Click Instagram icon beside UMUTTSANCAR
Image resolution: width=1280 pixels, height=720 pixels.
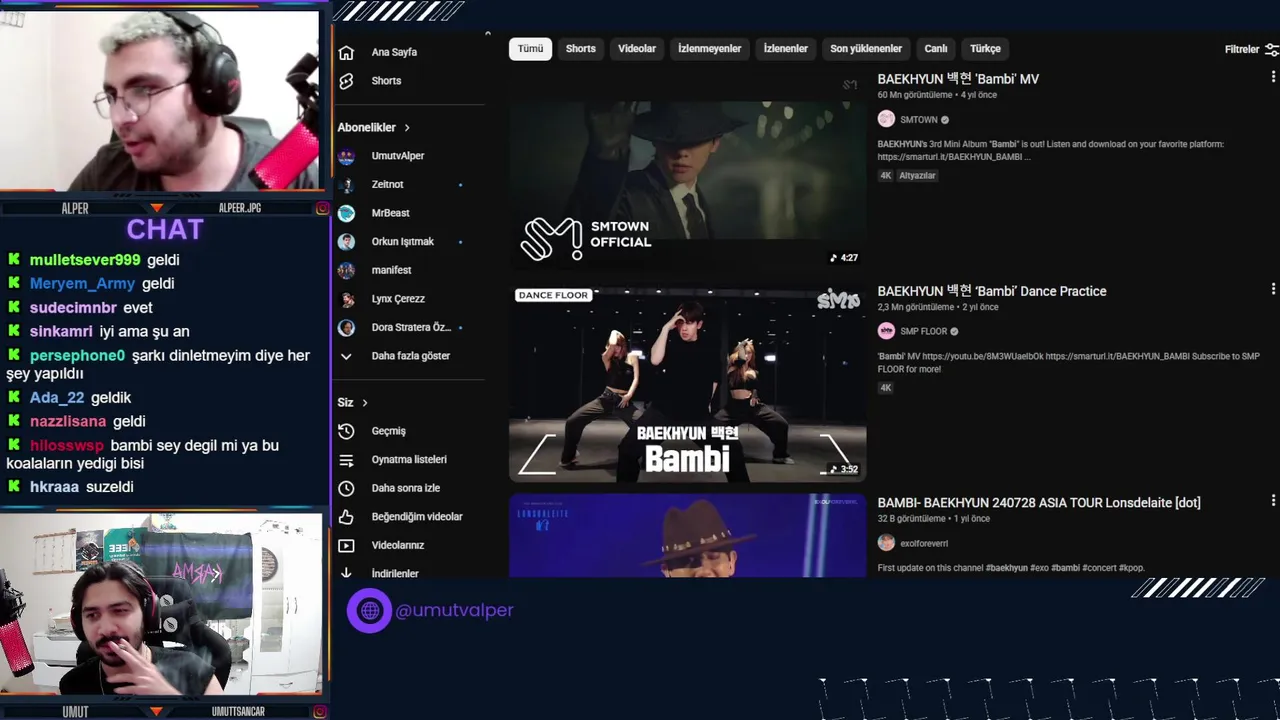click(322, 712)
